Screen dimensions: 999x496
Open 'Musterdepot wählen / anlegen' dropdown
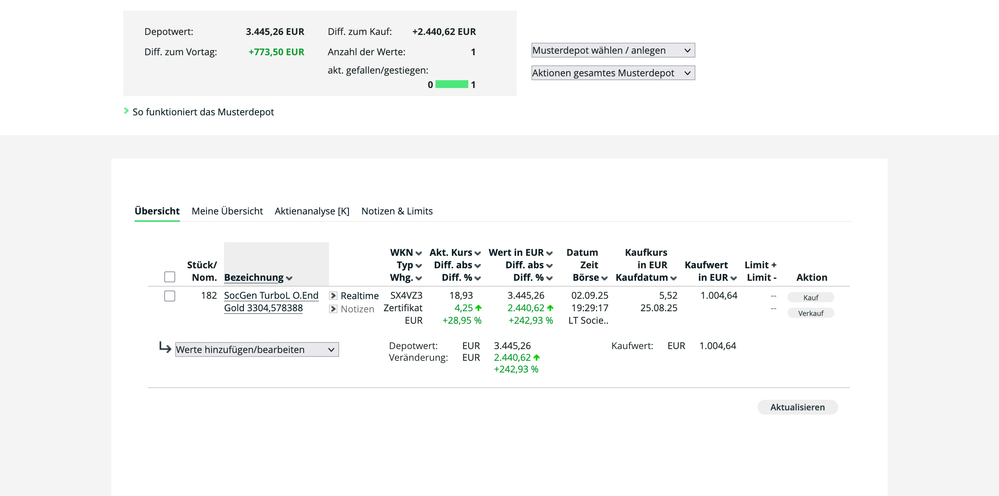[x=612, y=50]
